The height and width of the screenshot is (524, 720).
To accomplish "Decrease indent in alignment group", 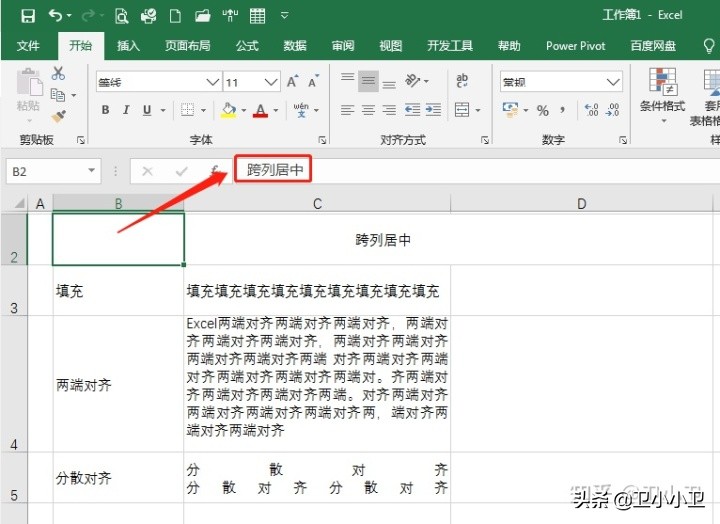I will point(412,110).
